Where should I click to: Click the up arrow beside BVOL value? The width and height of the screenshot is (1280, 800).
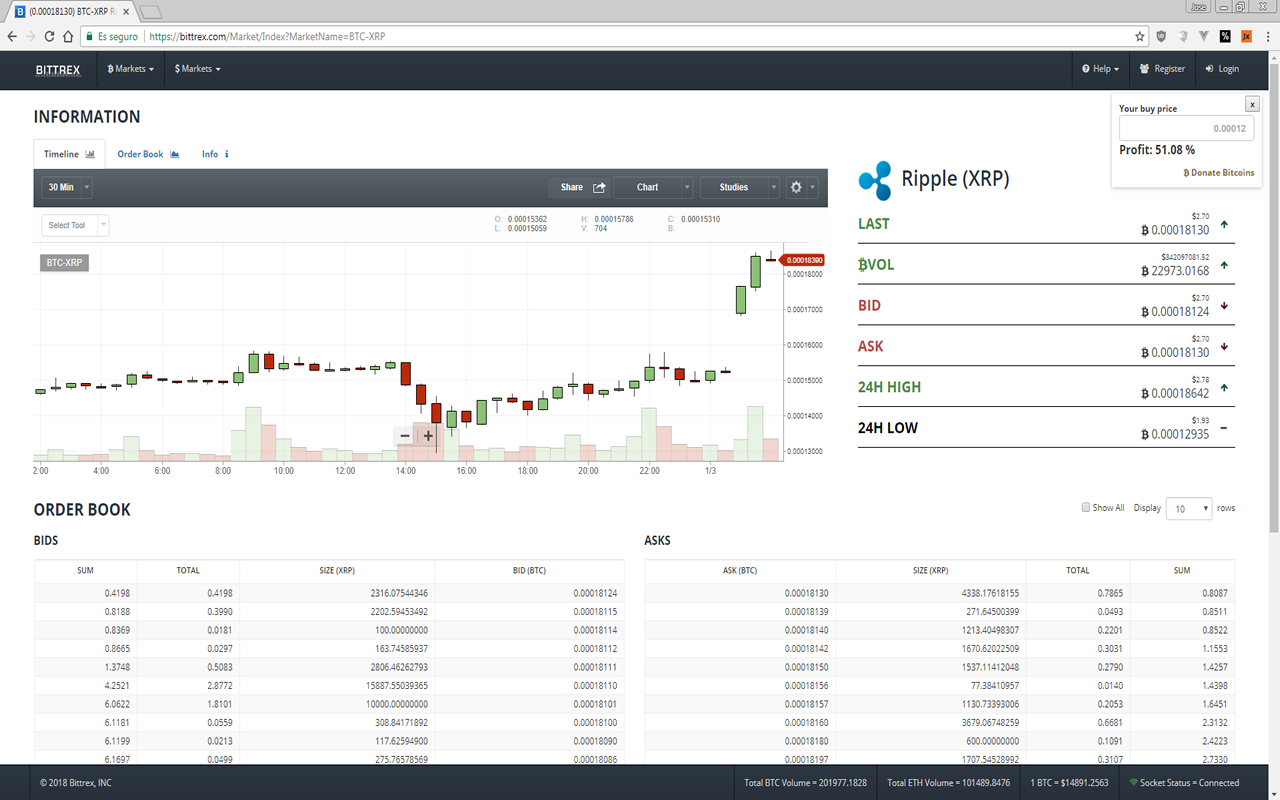point(1224,265)
